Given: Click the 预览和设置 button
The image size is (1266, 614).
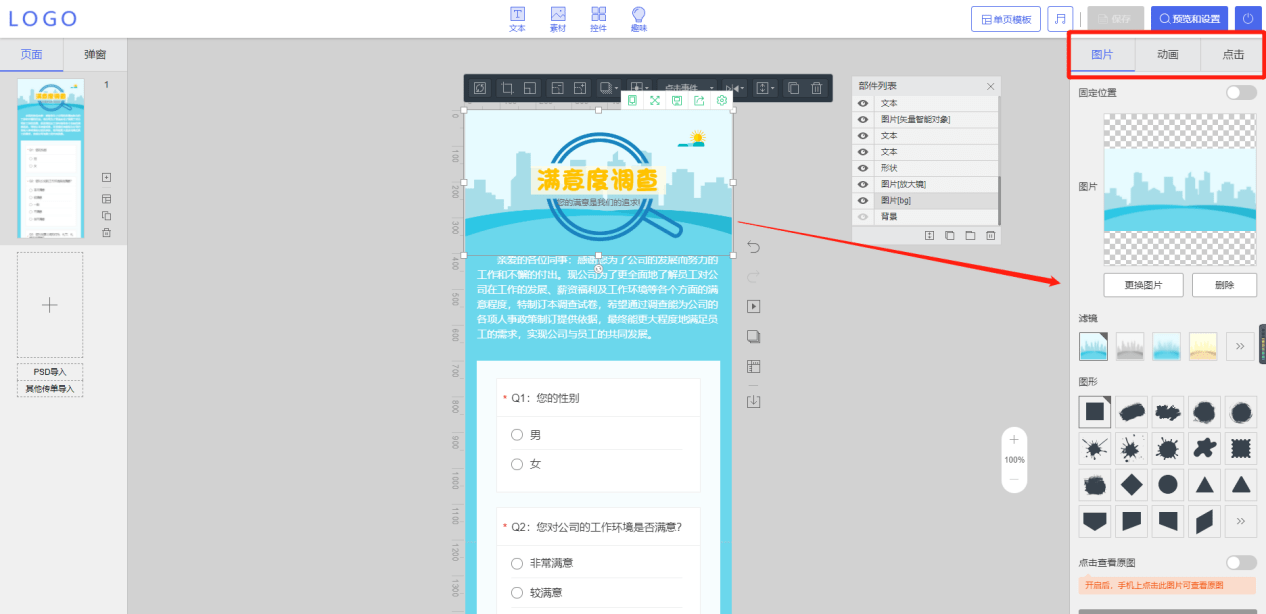Looking at the screenshot, I should [1188, 19].
